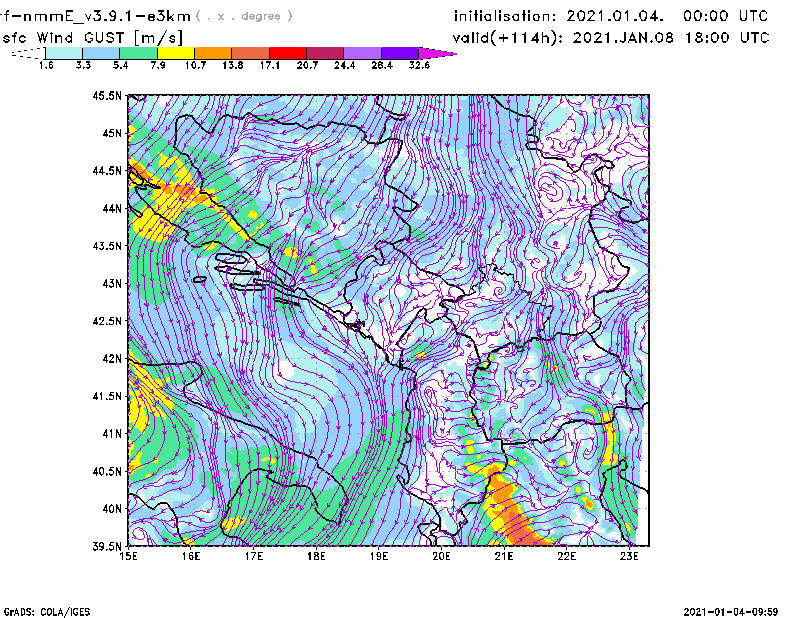Click the legend value 7.9

click(x=158, y=65)
